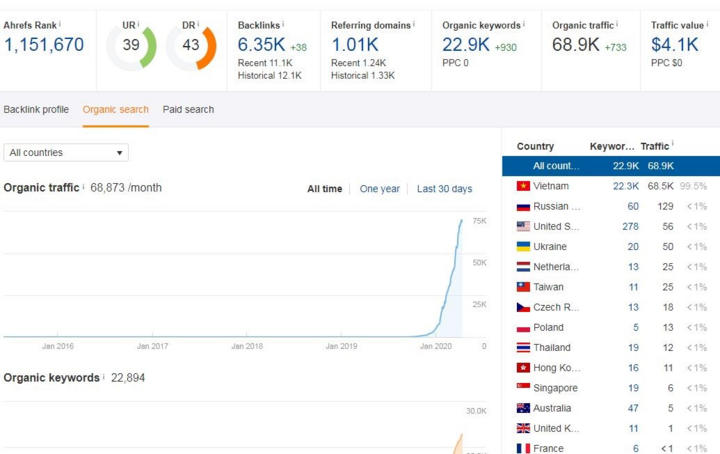The height and width of the screenshot is (454, 720).
Task: Open the 22.9K organic keywords value
Action: click(466, 45)
